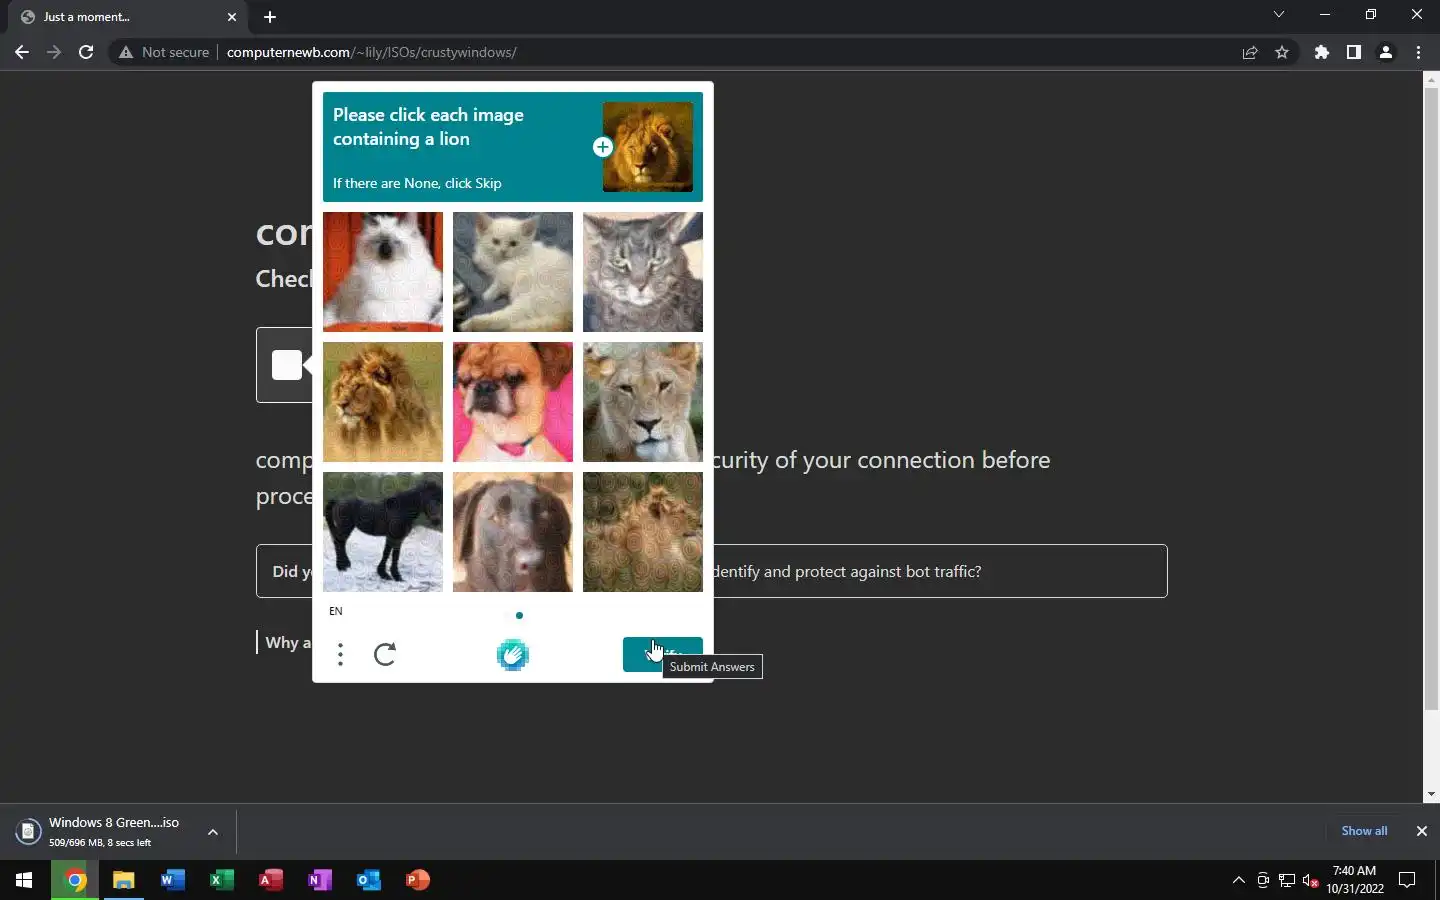
Task: Select the grey tabby cat image
Action: click(x=643, y=272)
